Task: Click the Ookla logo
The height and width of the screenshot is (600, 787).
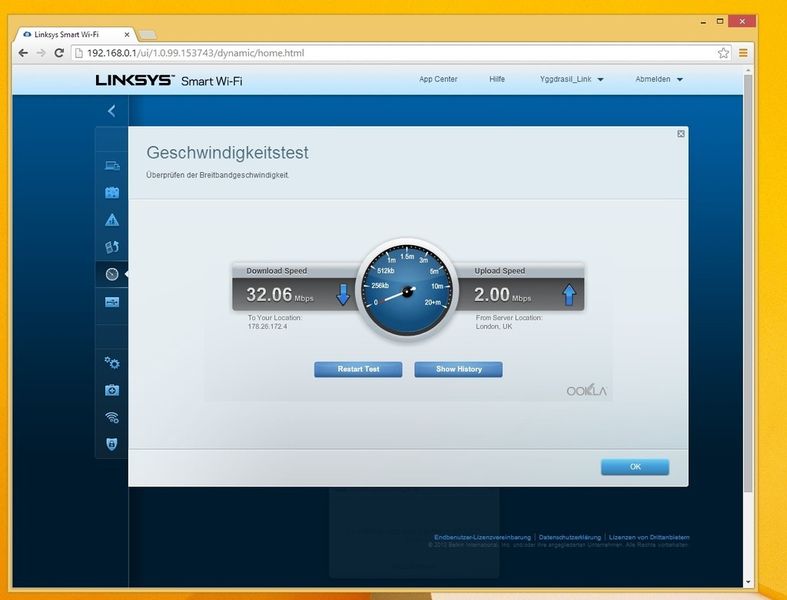Action: (x=586, y=391)
